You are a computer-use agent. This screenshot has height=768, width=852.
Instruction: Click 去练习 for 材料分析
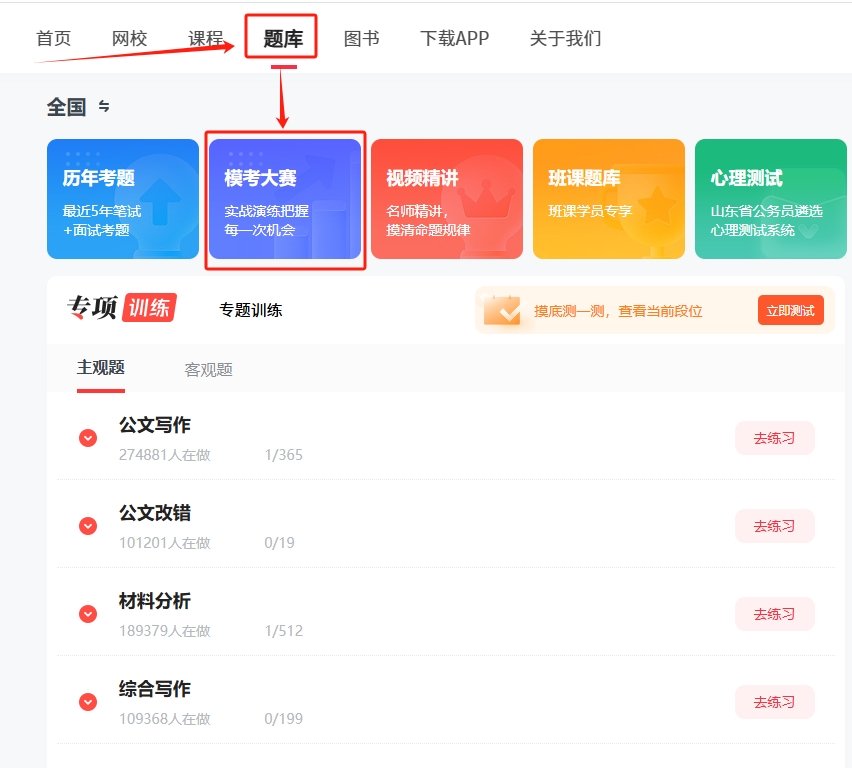tap(774, 614)
